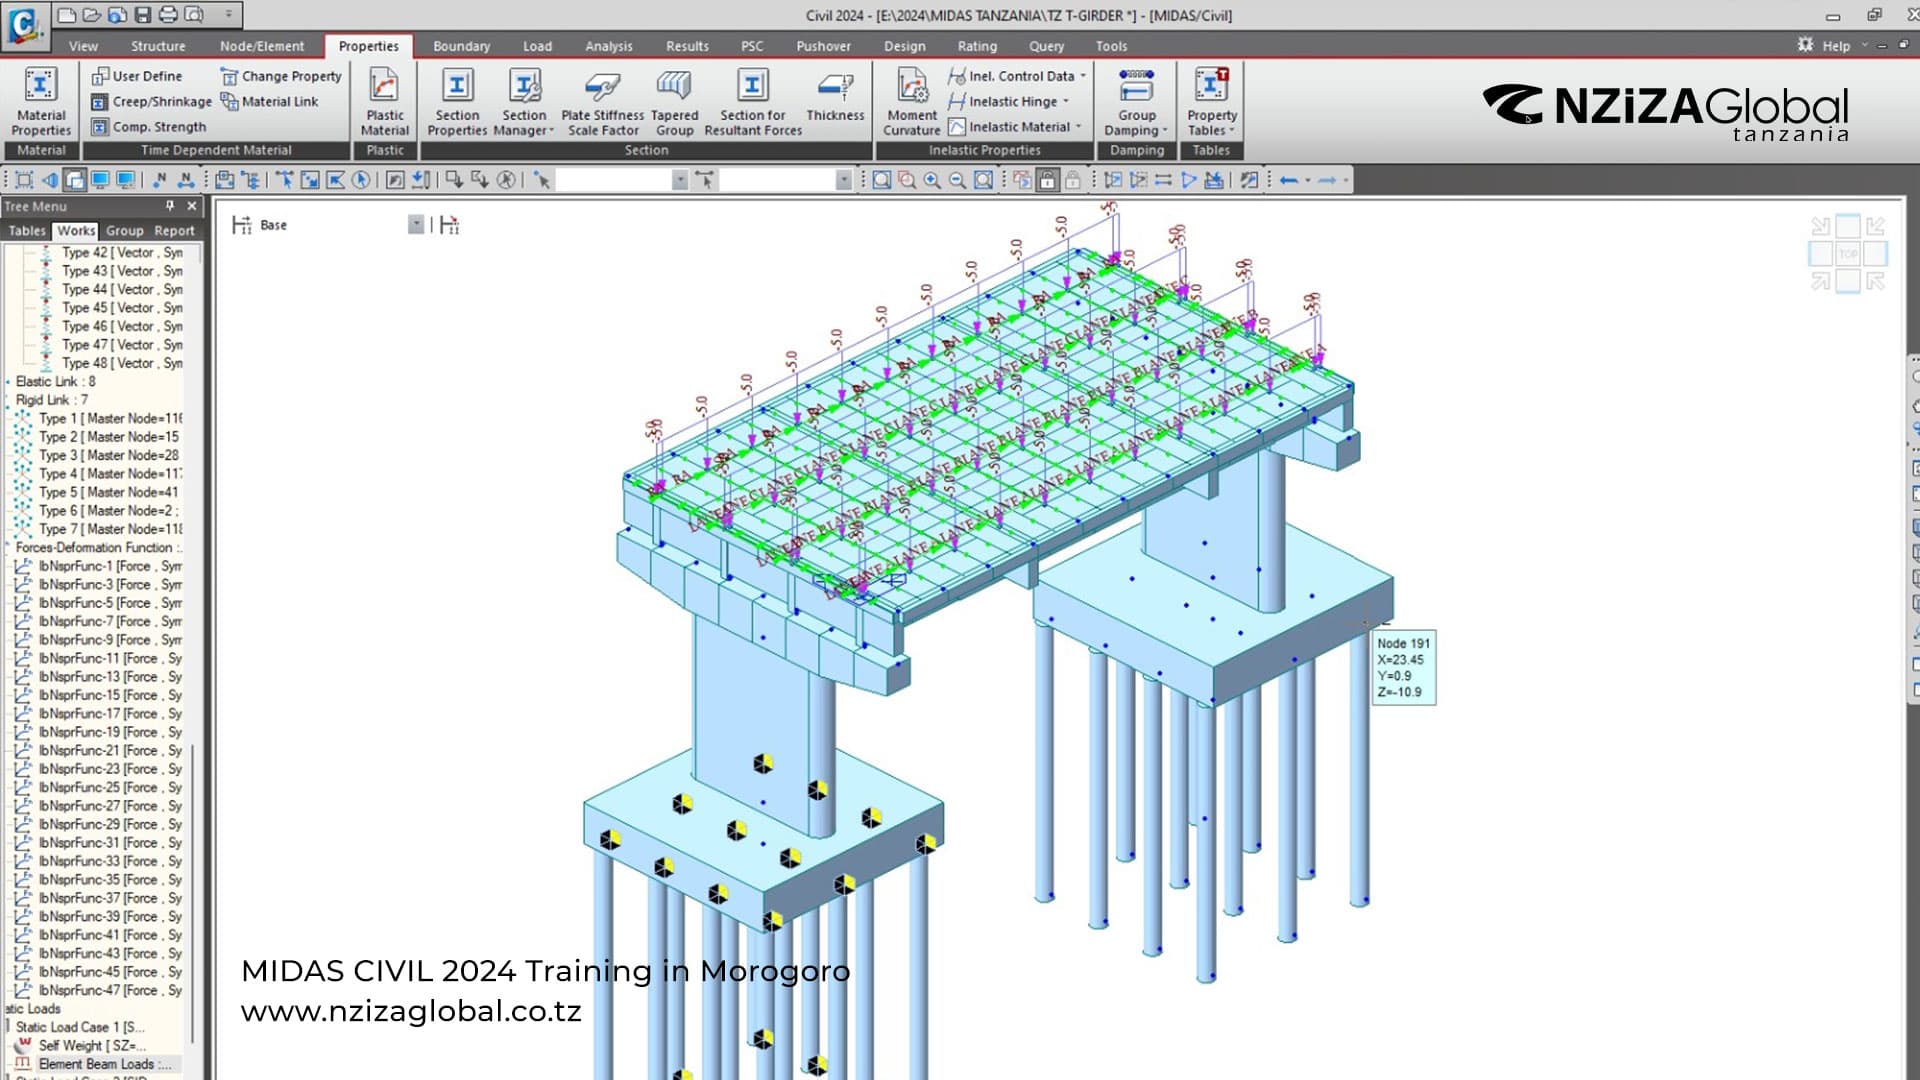Click the Plate Stiffness Scale Factor icon
This screenshot has width=1920, height=1080.
pyautogui.click(x=602, y=86)
